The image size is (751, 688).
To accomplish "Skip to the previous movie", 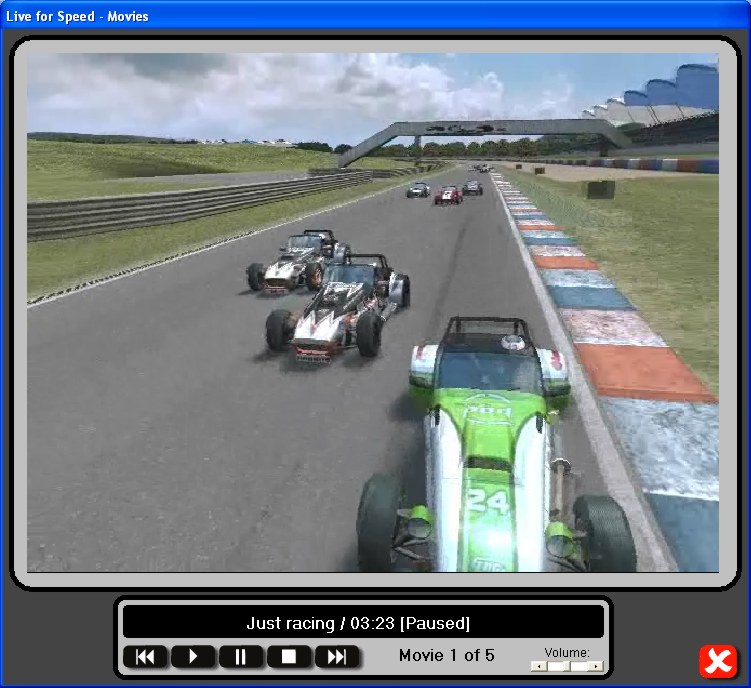I will click(x=146, y=656).
